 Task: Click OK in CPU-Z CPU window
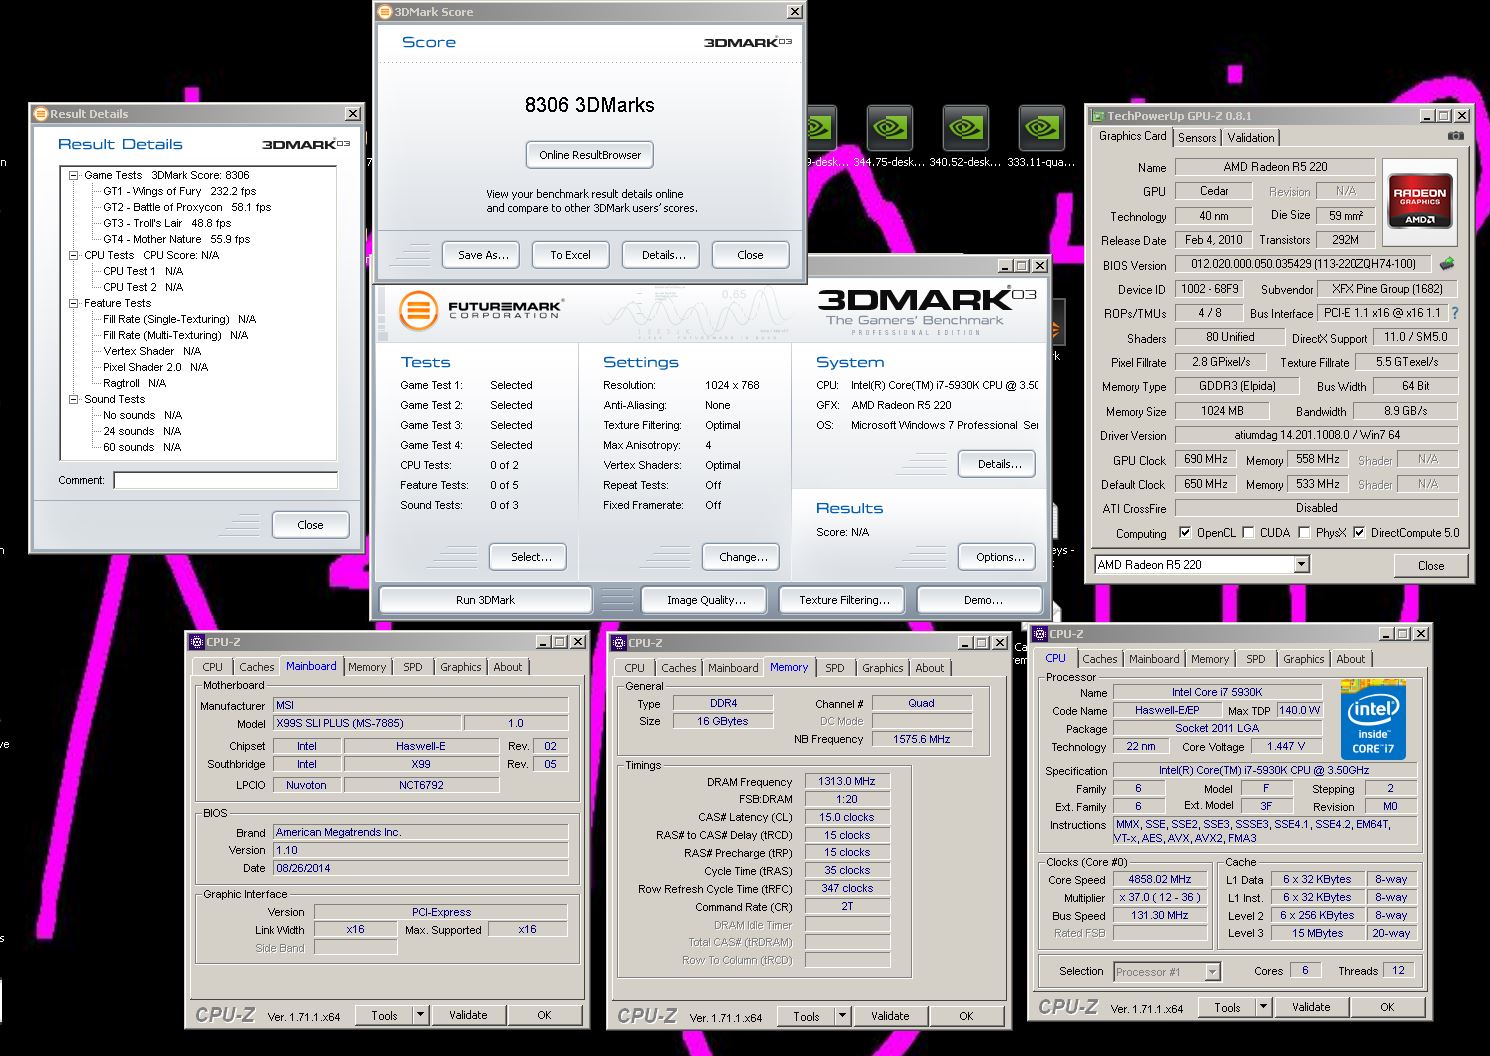pyautogui.click(x=1387, y=1007)
